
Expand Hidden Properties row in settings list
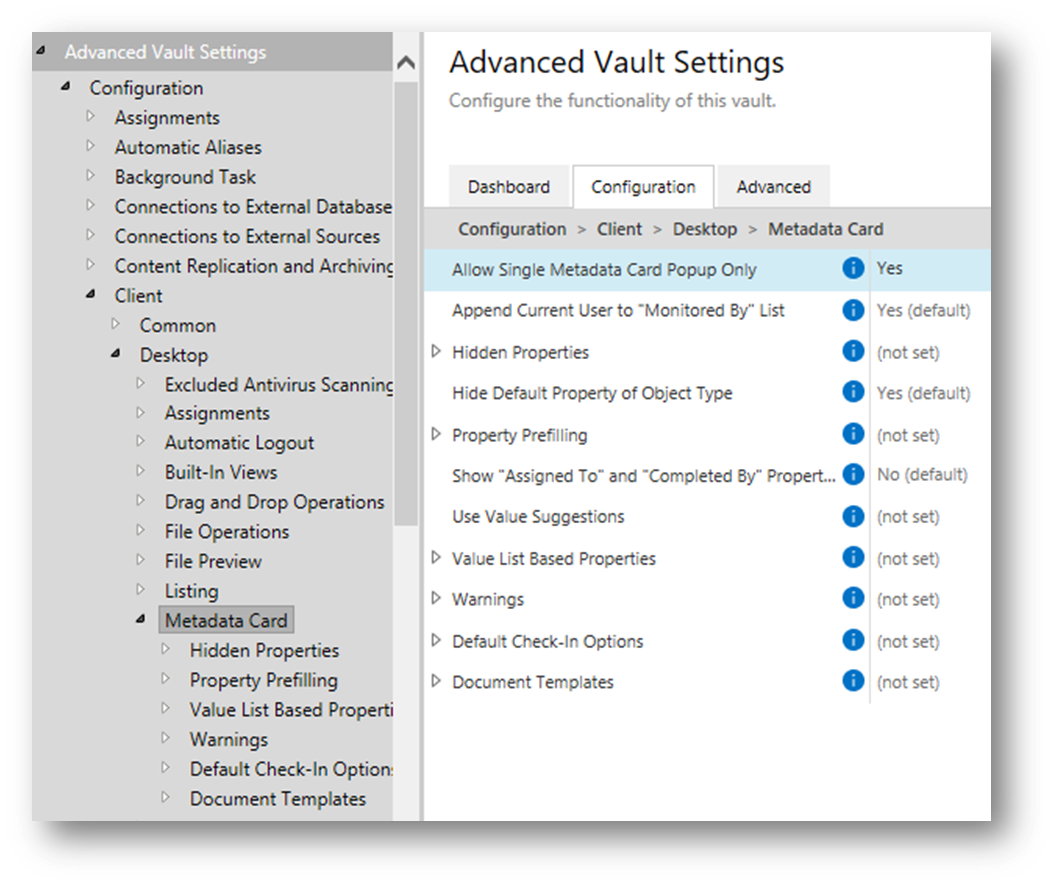[436, 352]
